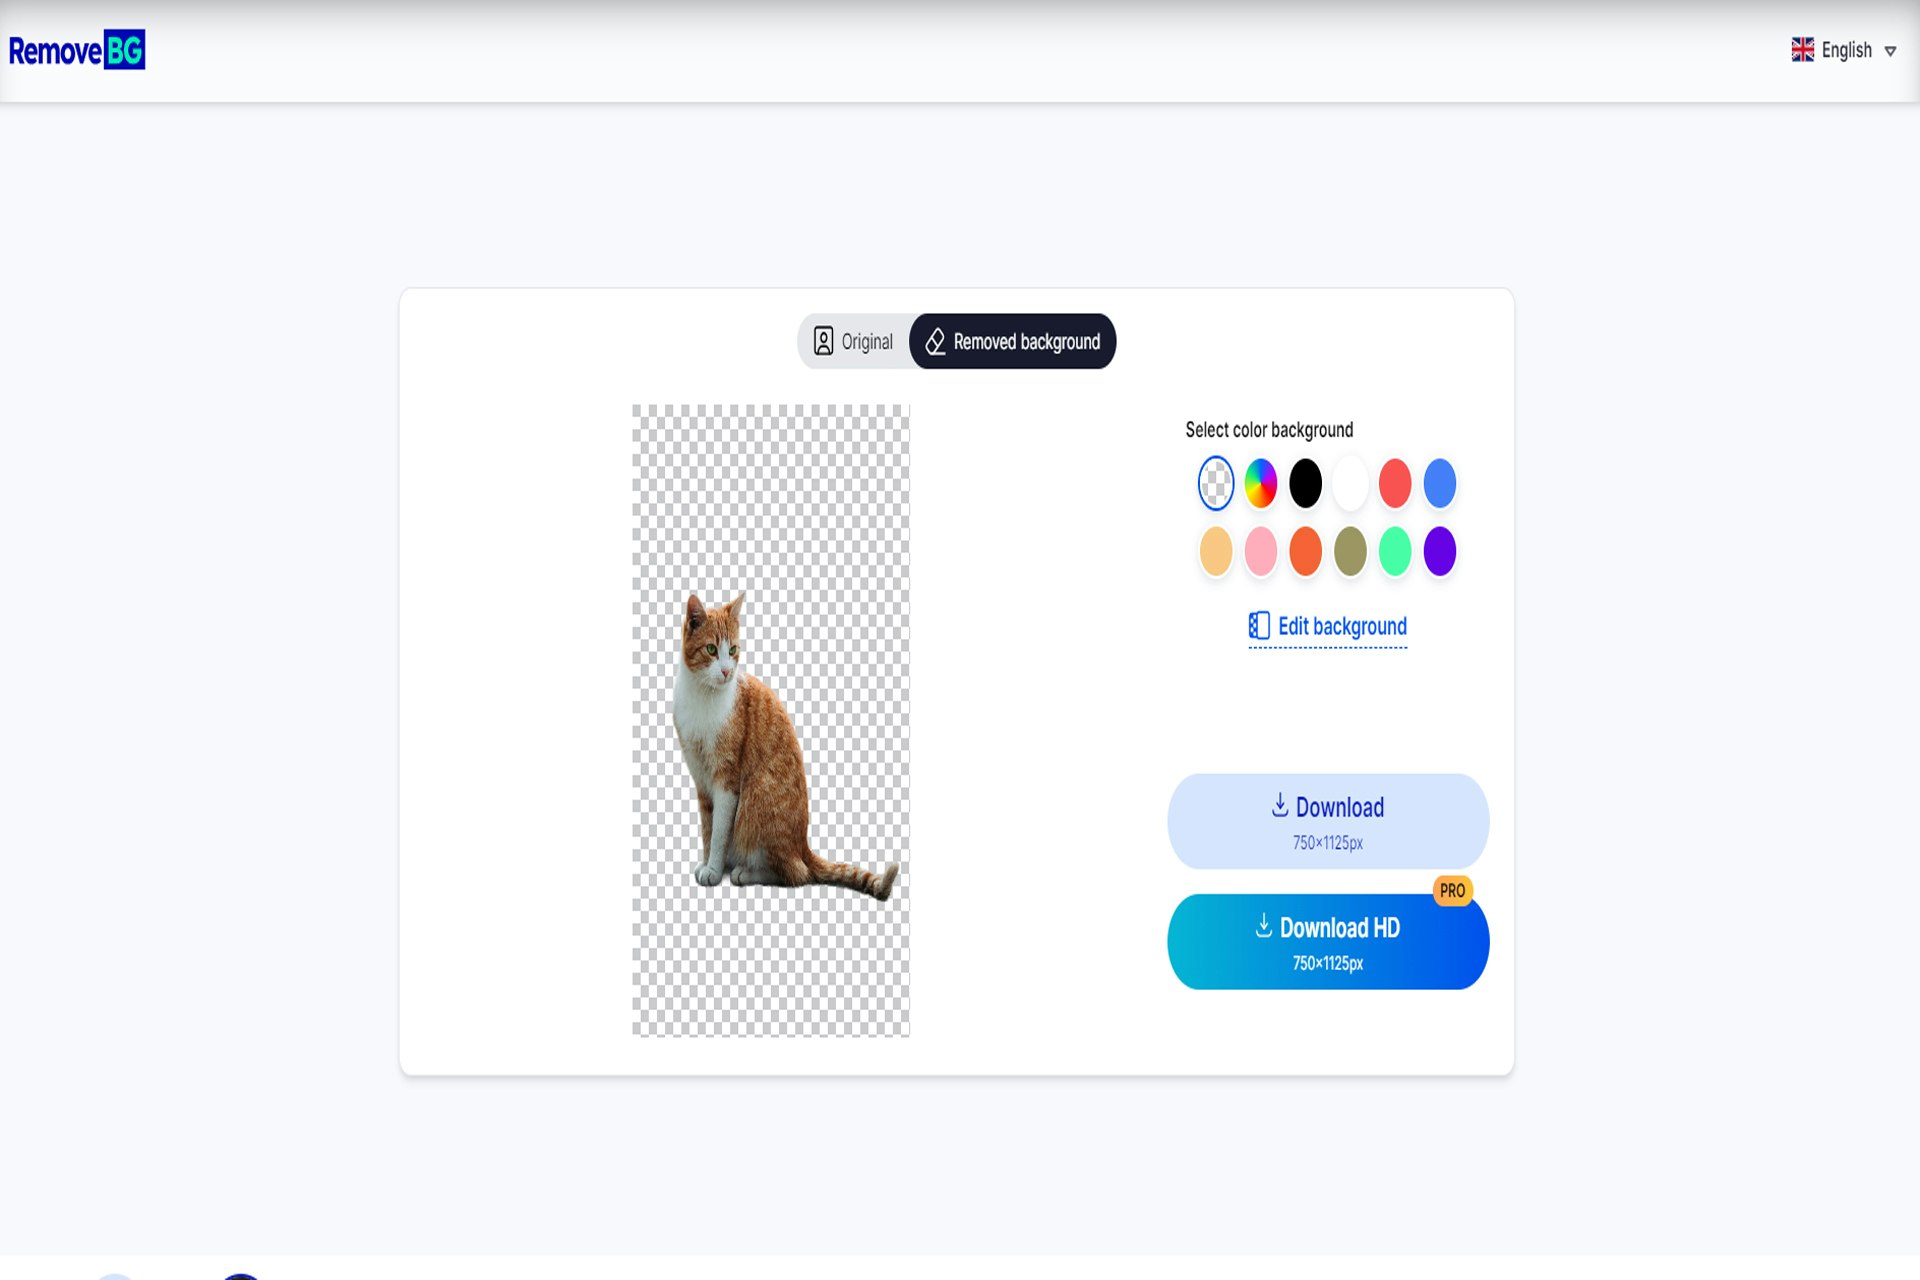Click the eraser icon in Removed background

(x=935, y=342)
